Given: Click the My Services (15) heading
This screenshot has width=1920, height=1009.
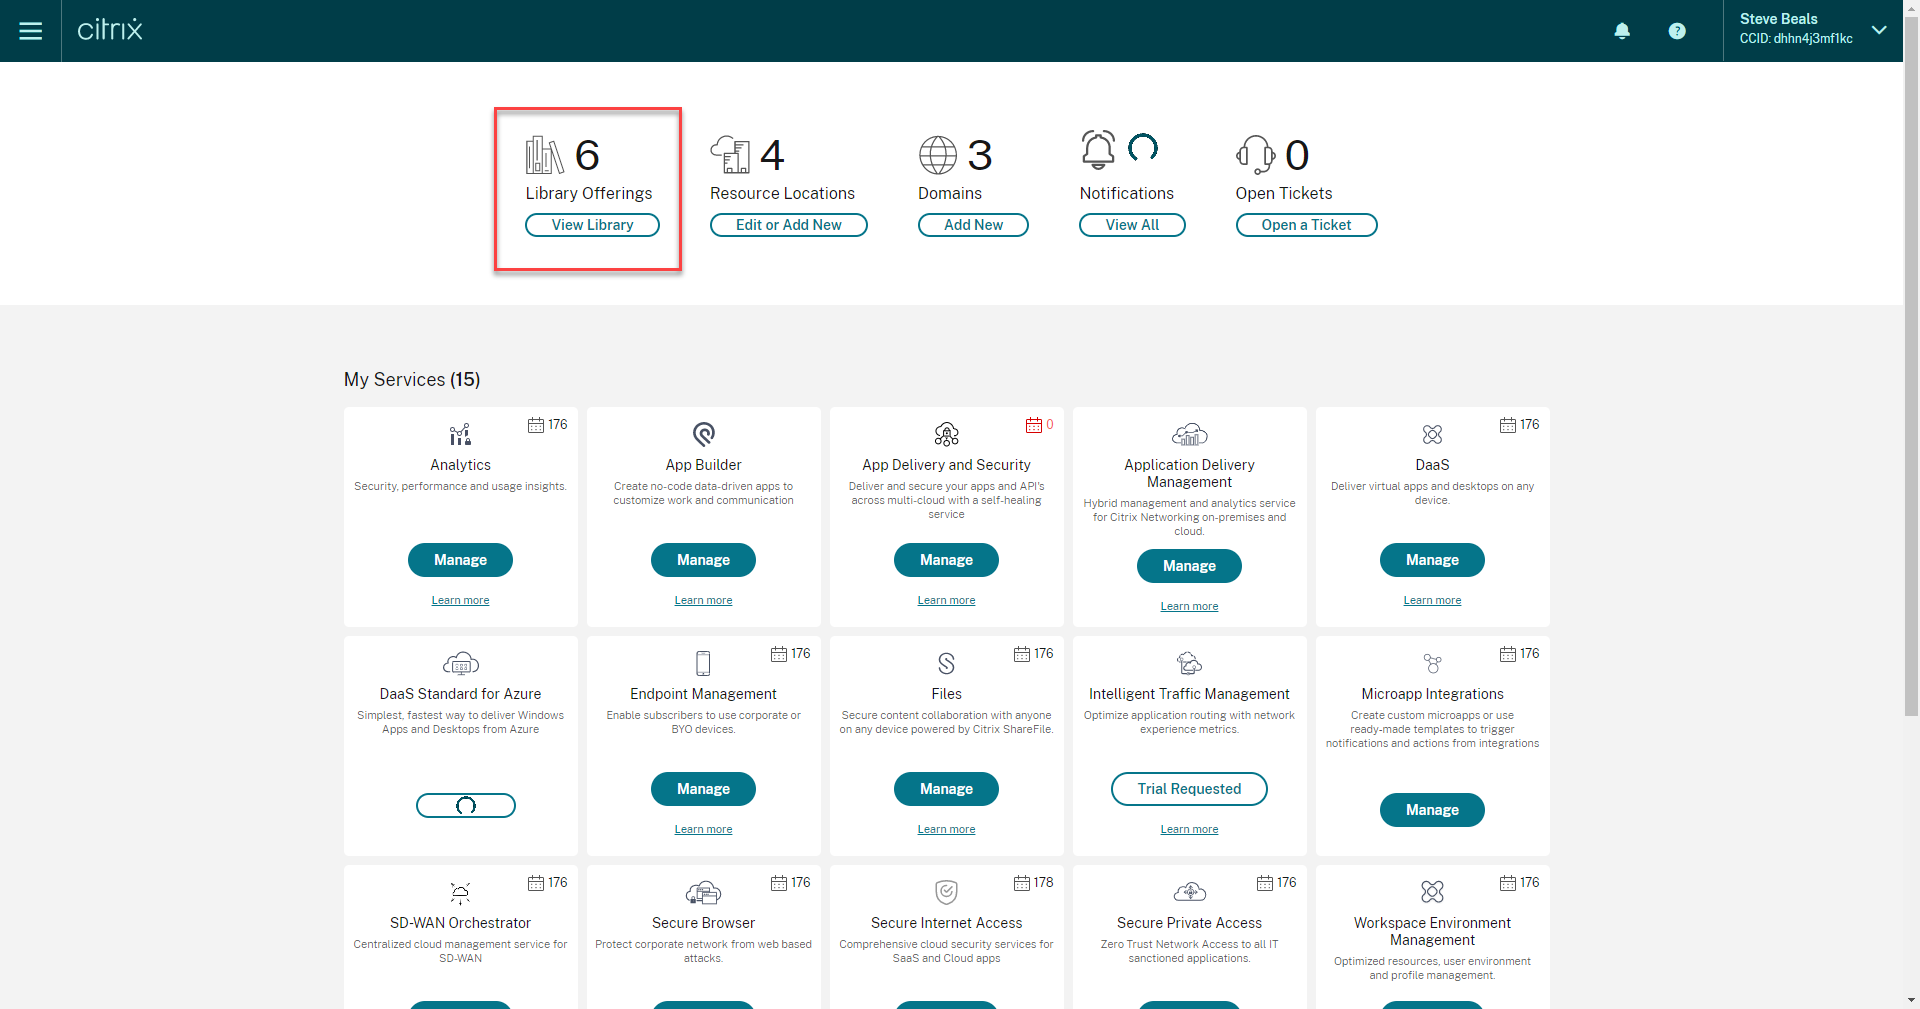Looking at the screenshot, I should coord(412,380).
